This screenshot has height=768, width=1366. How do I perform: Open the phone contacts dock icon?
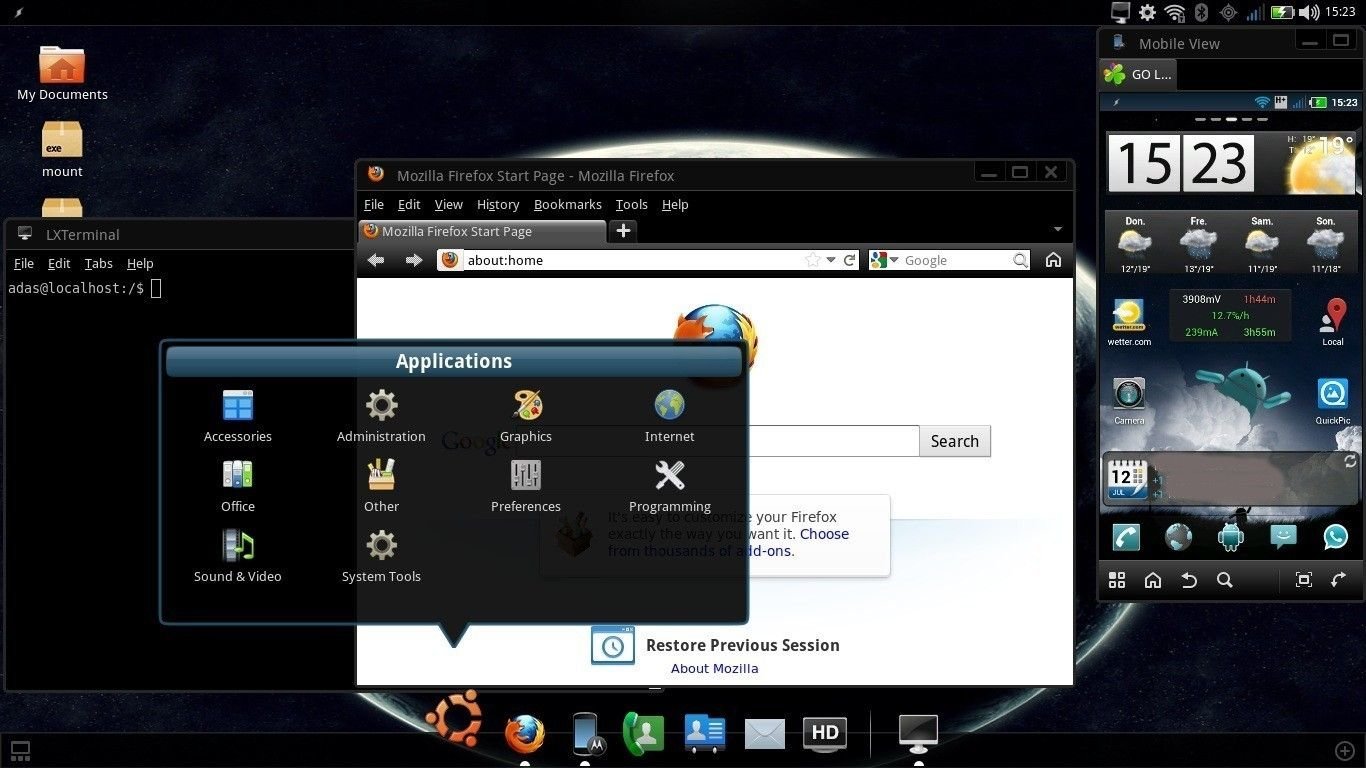(643, 733)
